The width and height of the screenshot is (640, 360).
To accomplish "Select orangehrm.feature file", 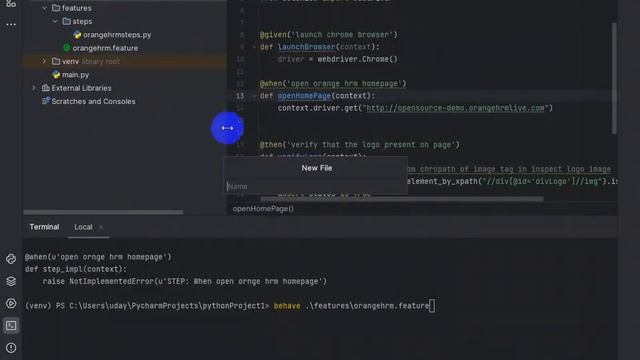I will (105, 48).
